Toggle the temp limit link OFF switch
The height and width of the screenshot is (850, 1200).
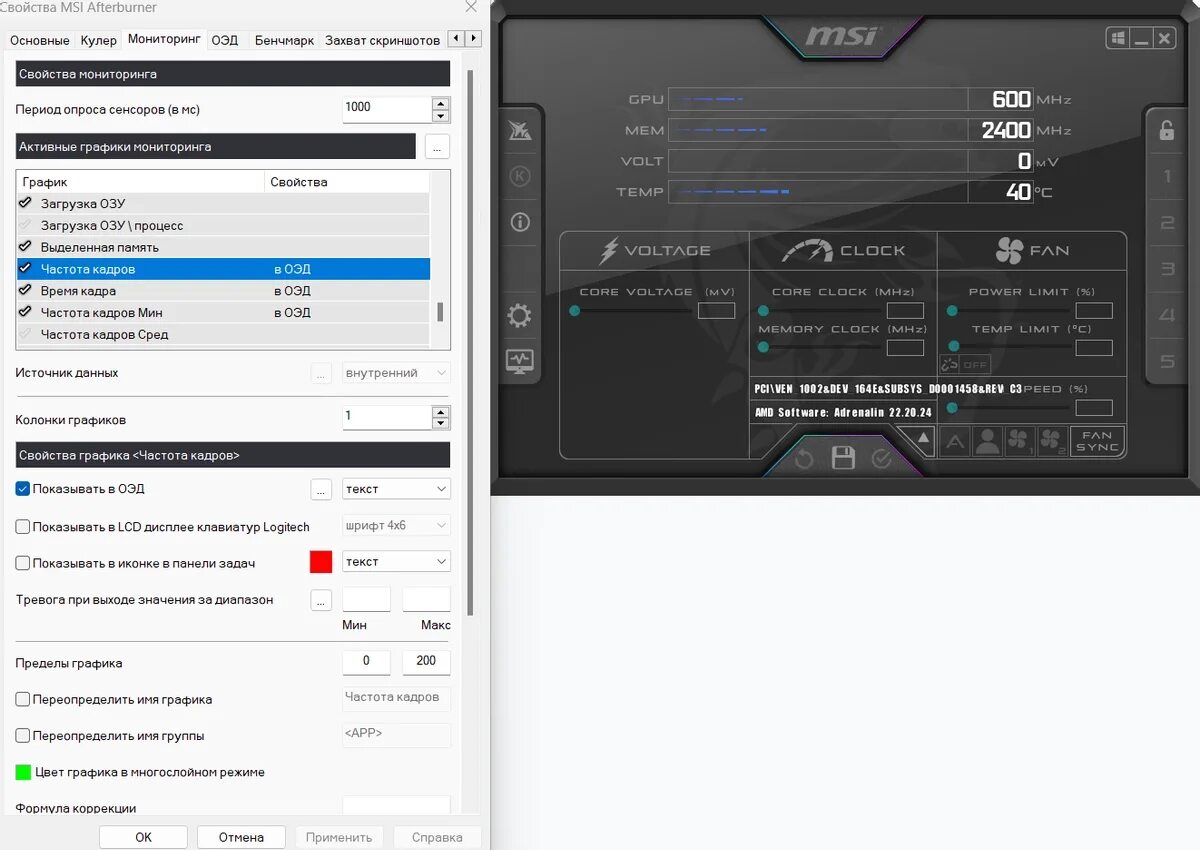click(965, 365)
